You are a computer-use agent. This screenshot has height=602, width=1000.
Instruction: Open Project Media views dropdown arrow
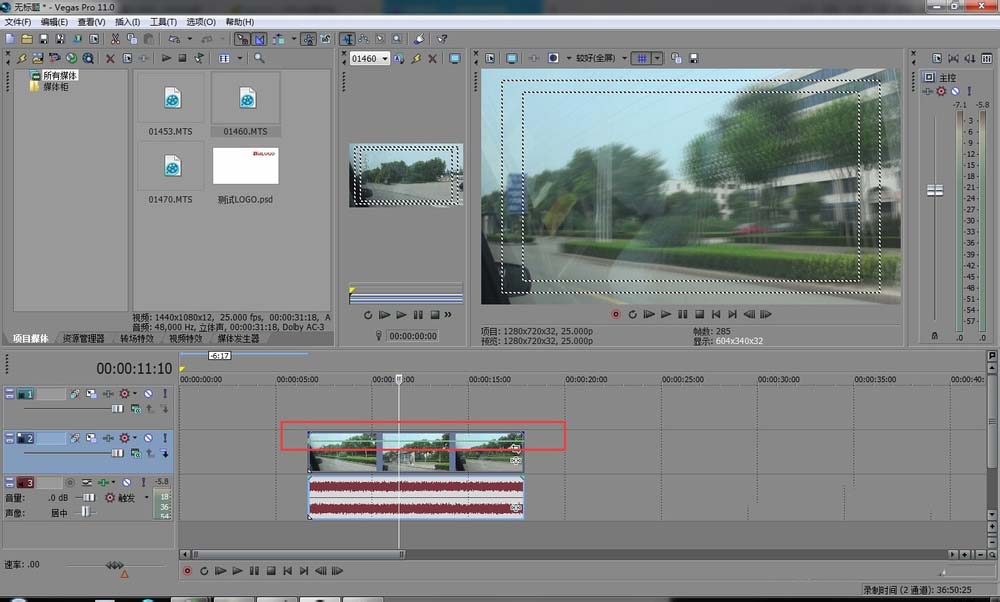tap(240, 58)
